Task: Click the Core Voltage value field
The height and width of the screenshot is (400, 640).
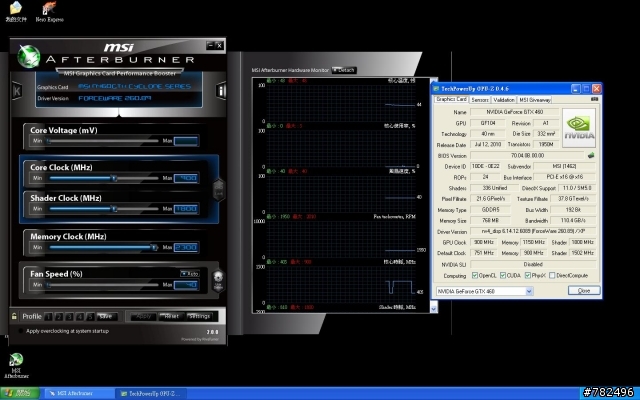Action: pyautogui.click(x=186, y=141)
